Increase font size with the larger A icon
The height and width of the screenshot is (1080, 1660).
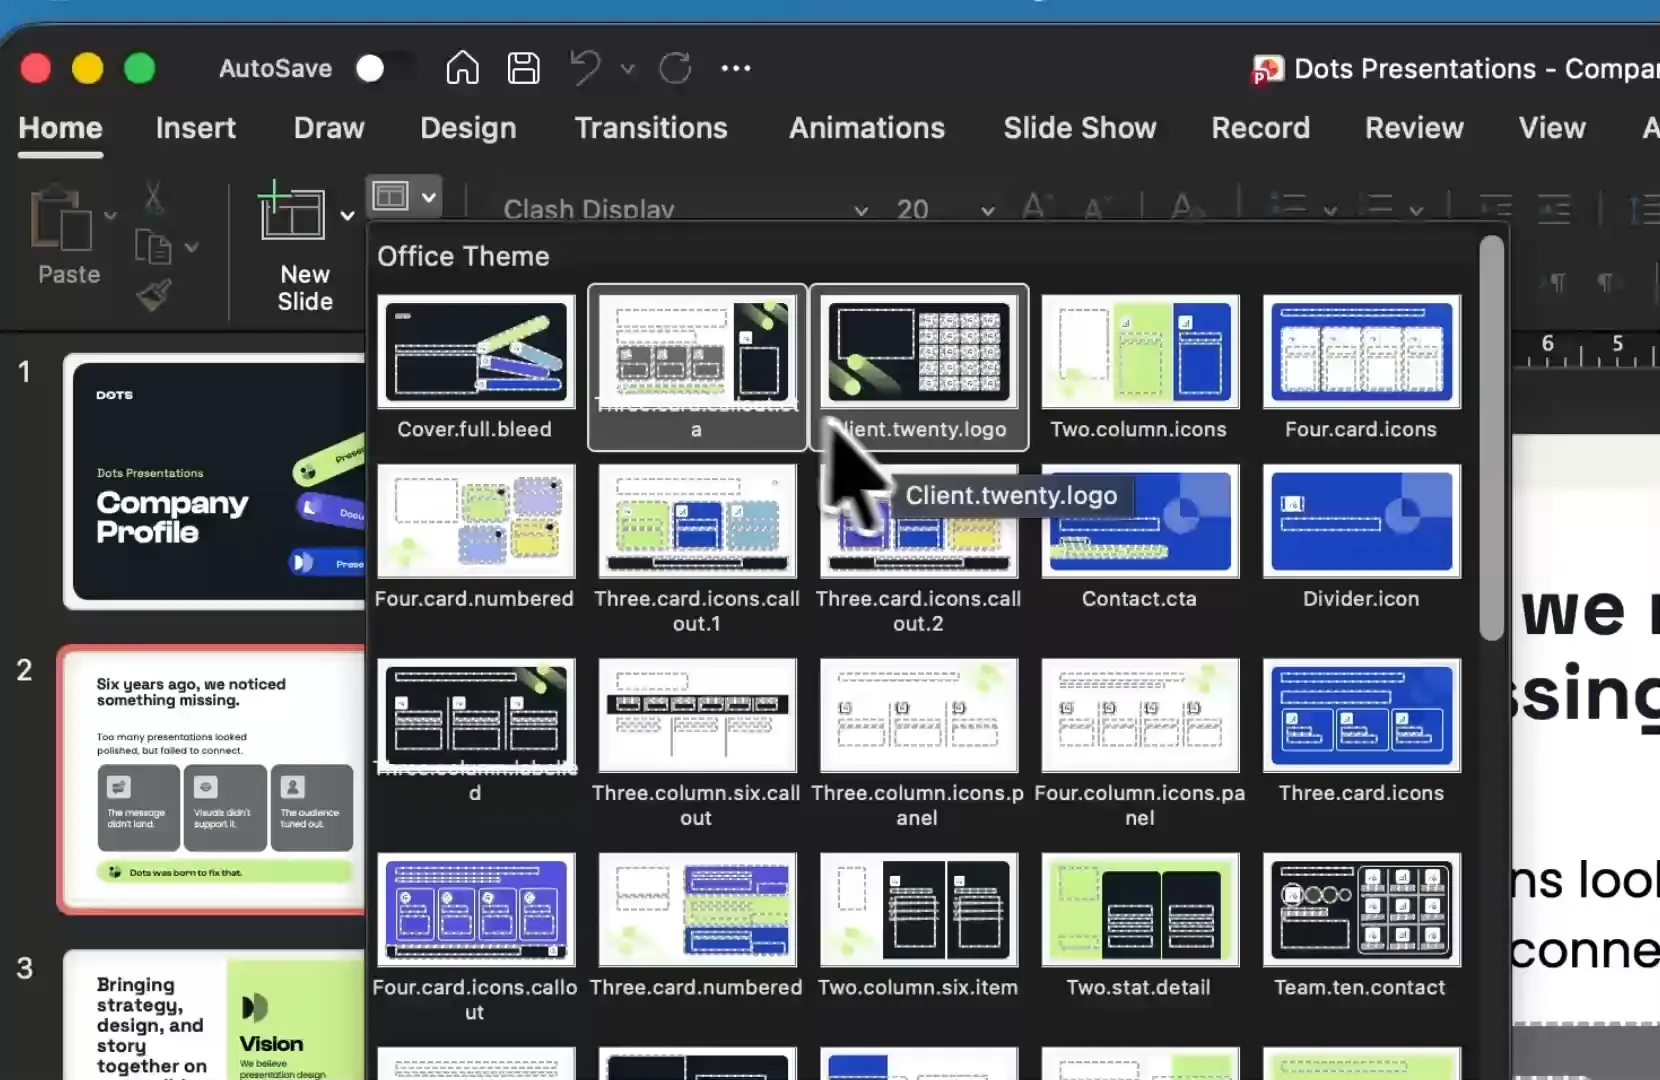click(1036, 207)
